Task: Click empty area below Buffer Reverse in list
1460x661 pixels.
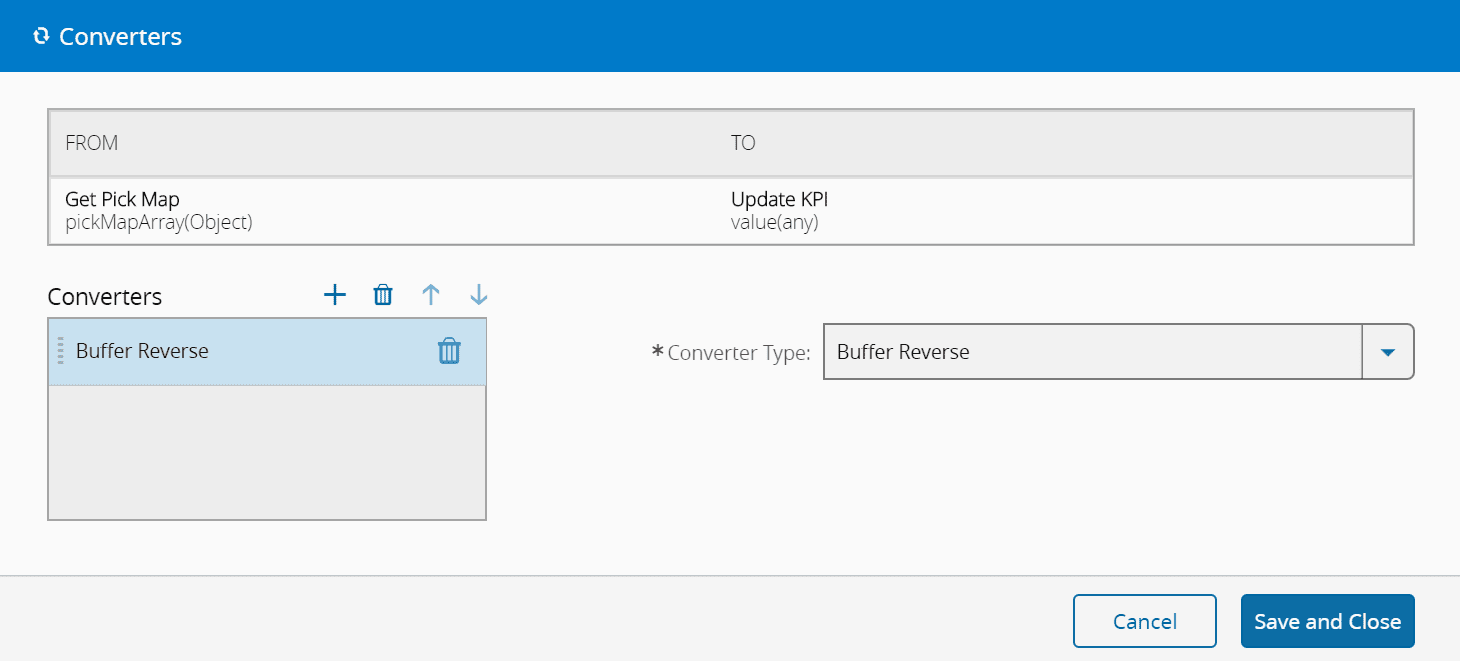Action: tap(267, 452)
